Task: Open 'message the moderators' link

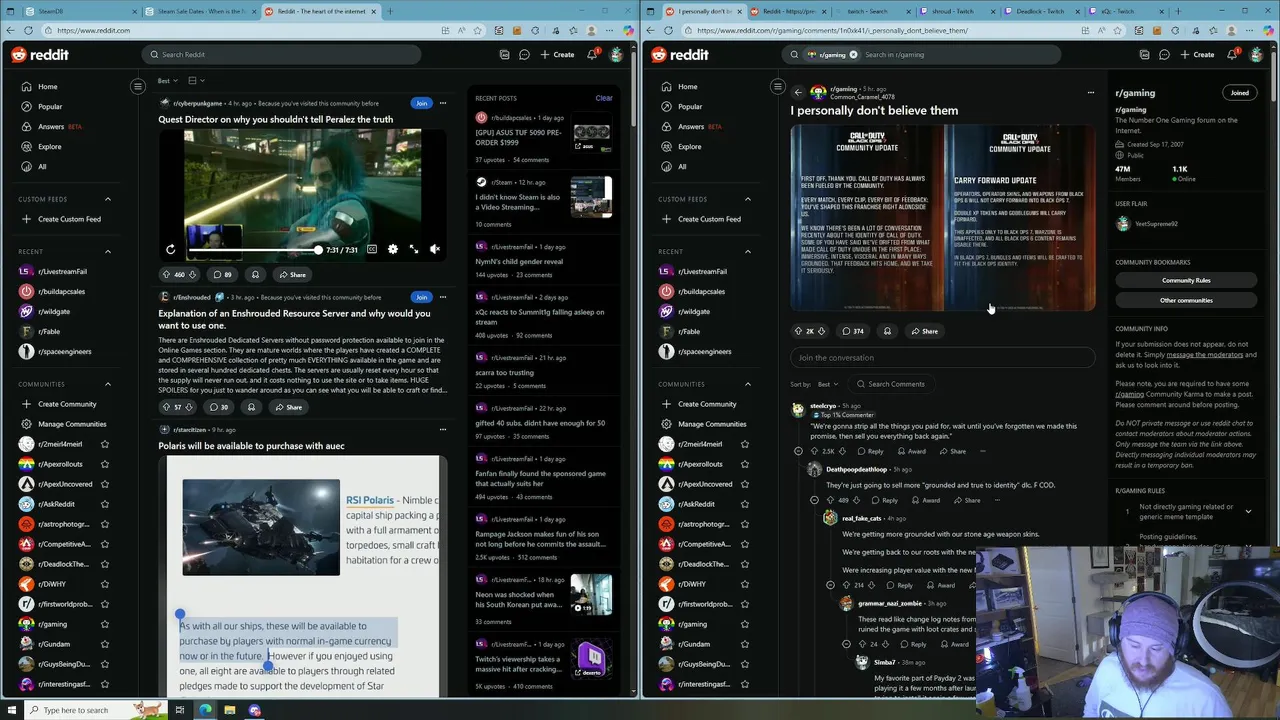Action: [1204, 354]
